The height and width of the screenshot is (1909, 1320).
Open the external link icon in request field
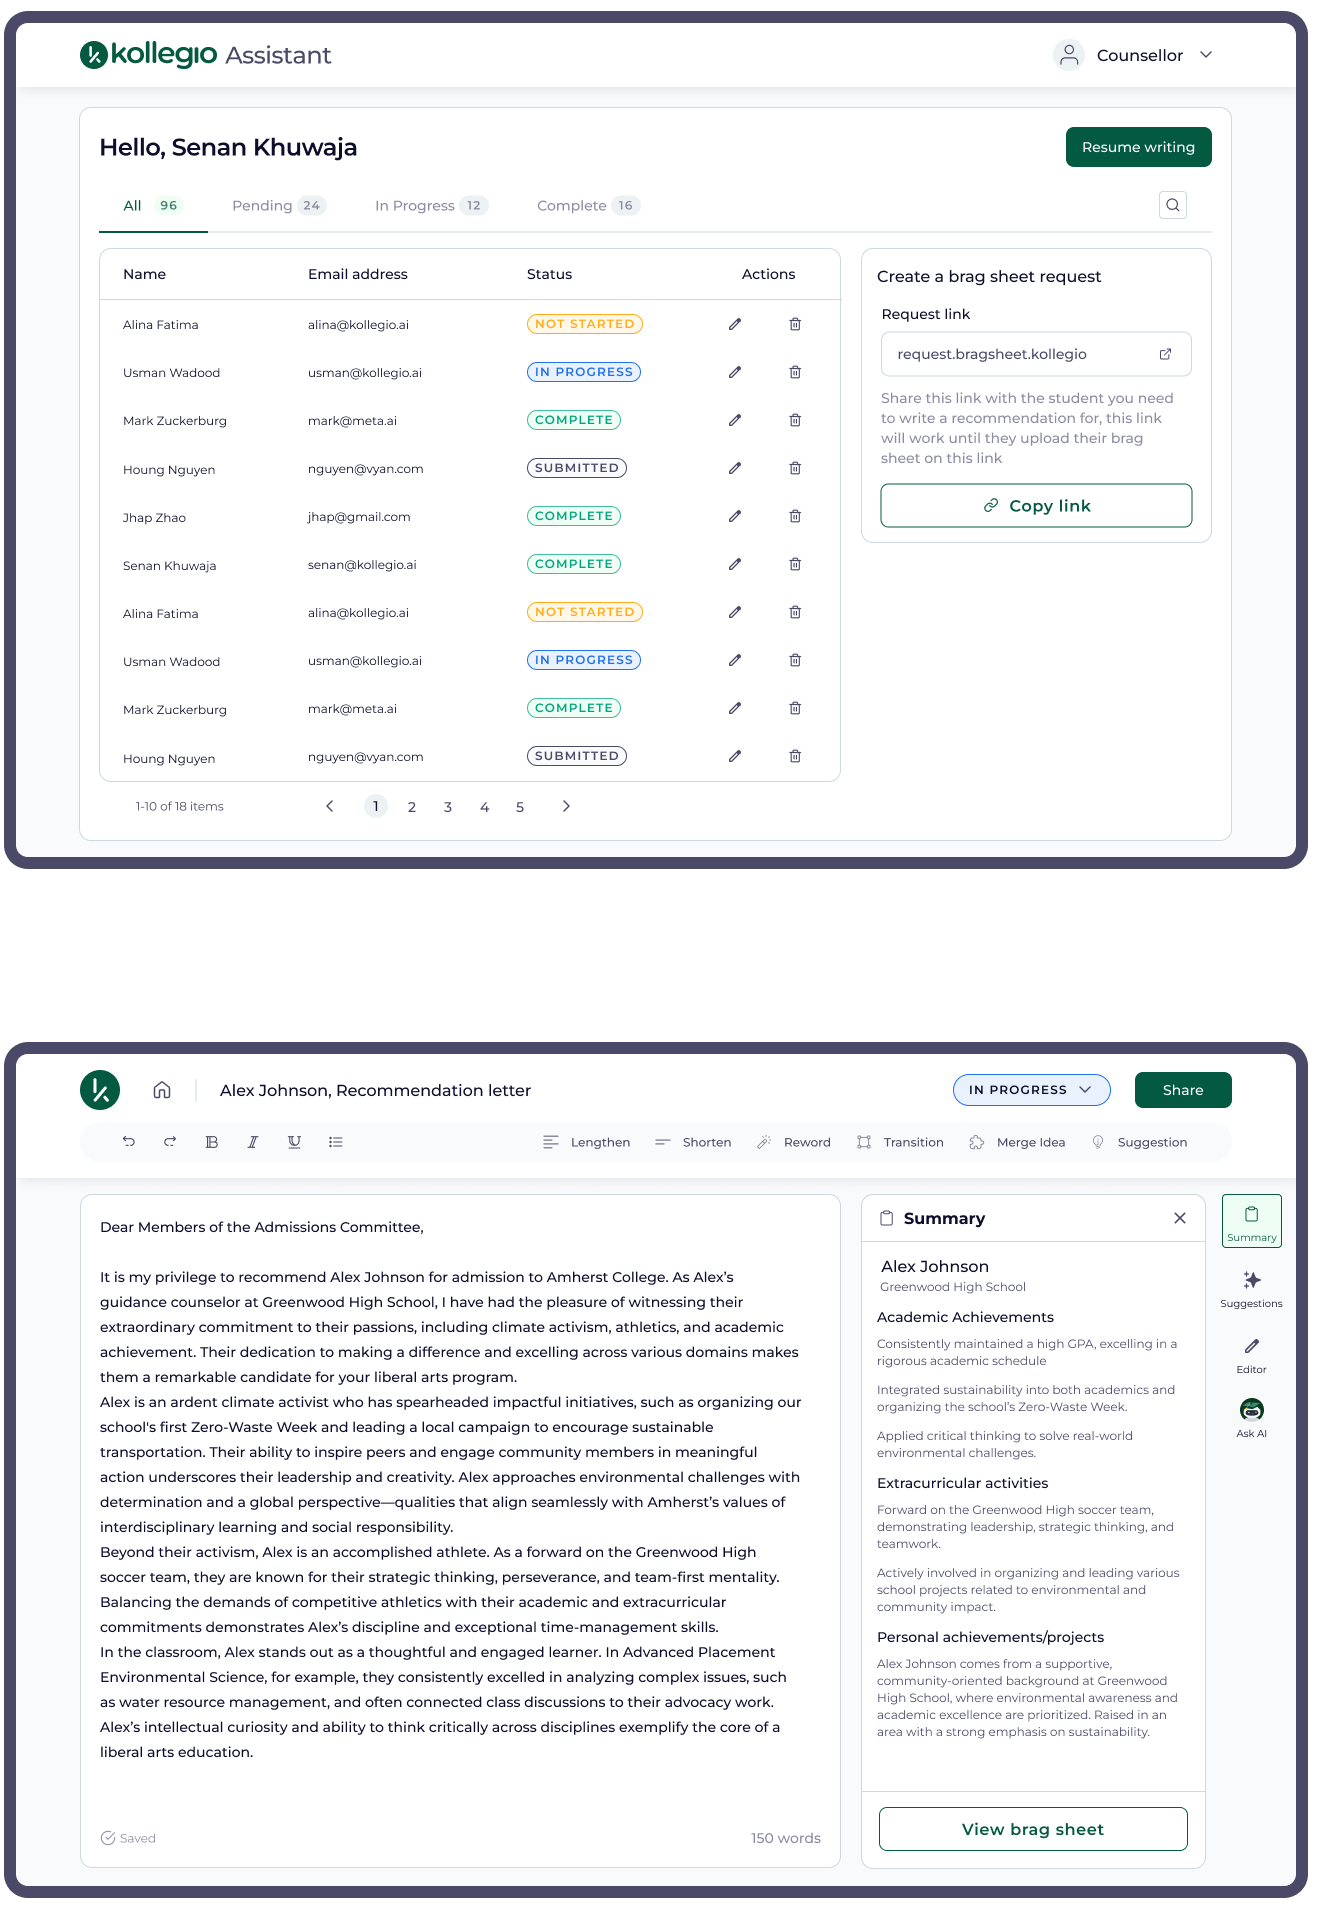(1165, 354)
